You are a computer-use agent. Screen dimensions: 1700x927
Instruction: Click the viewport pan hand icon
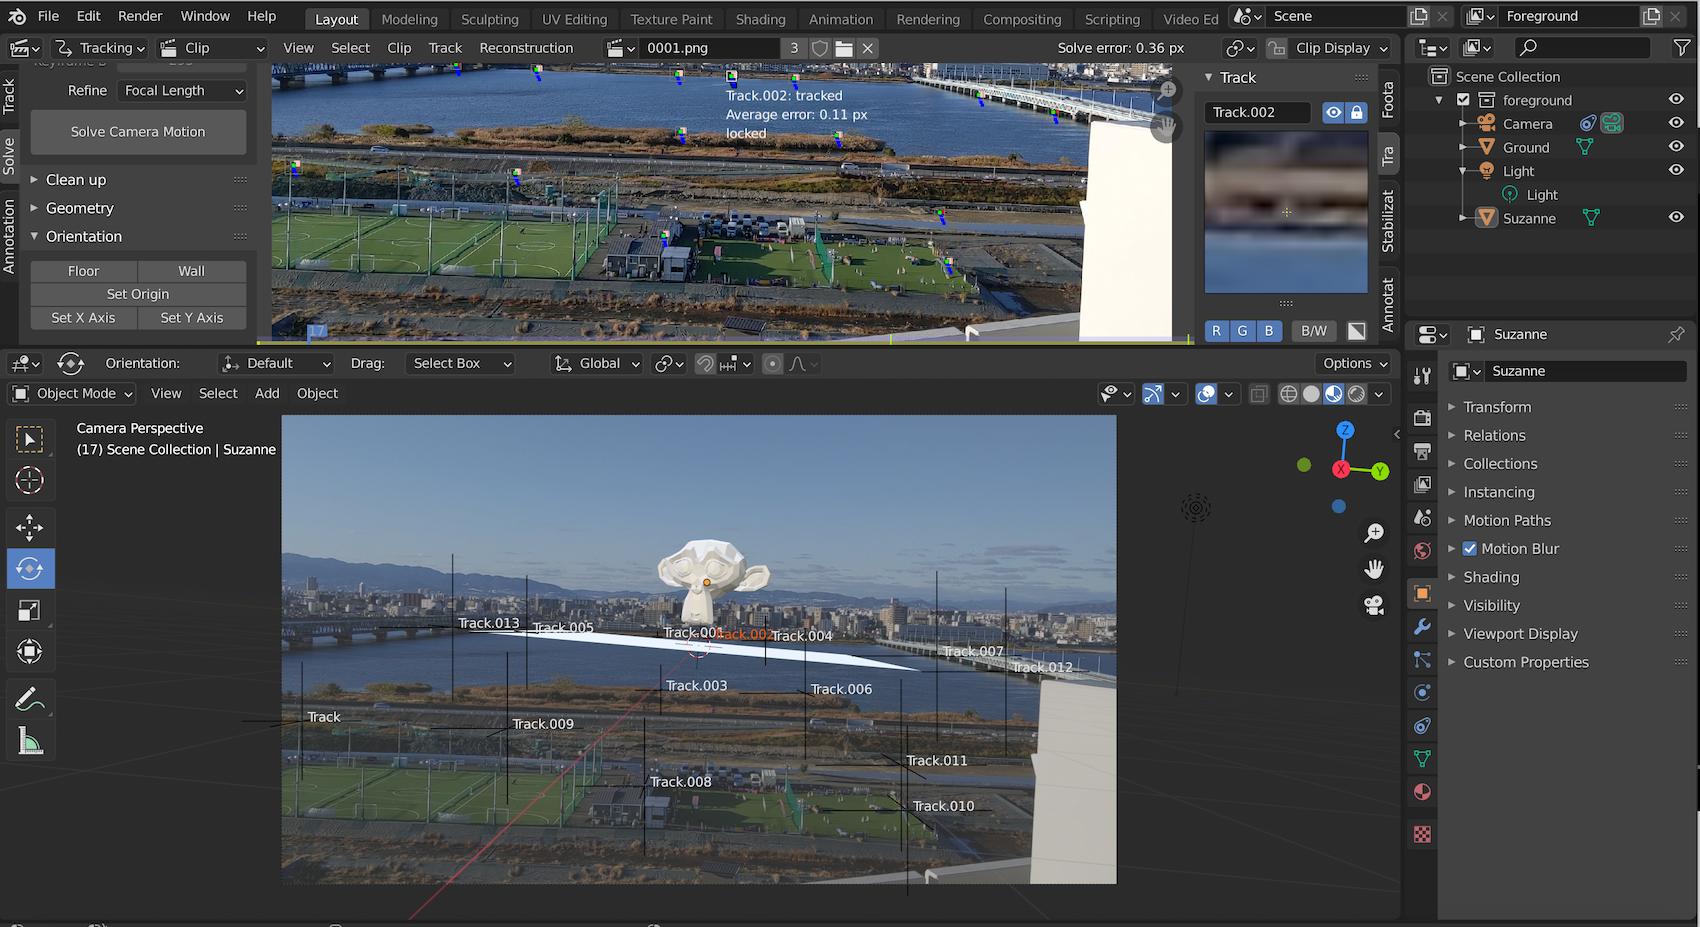click(1374, 569)
